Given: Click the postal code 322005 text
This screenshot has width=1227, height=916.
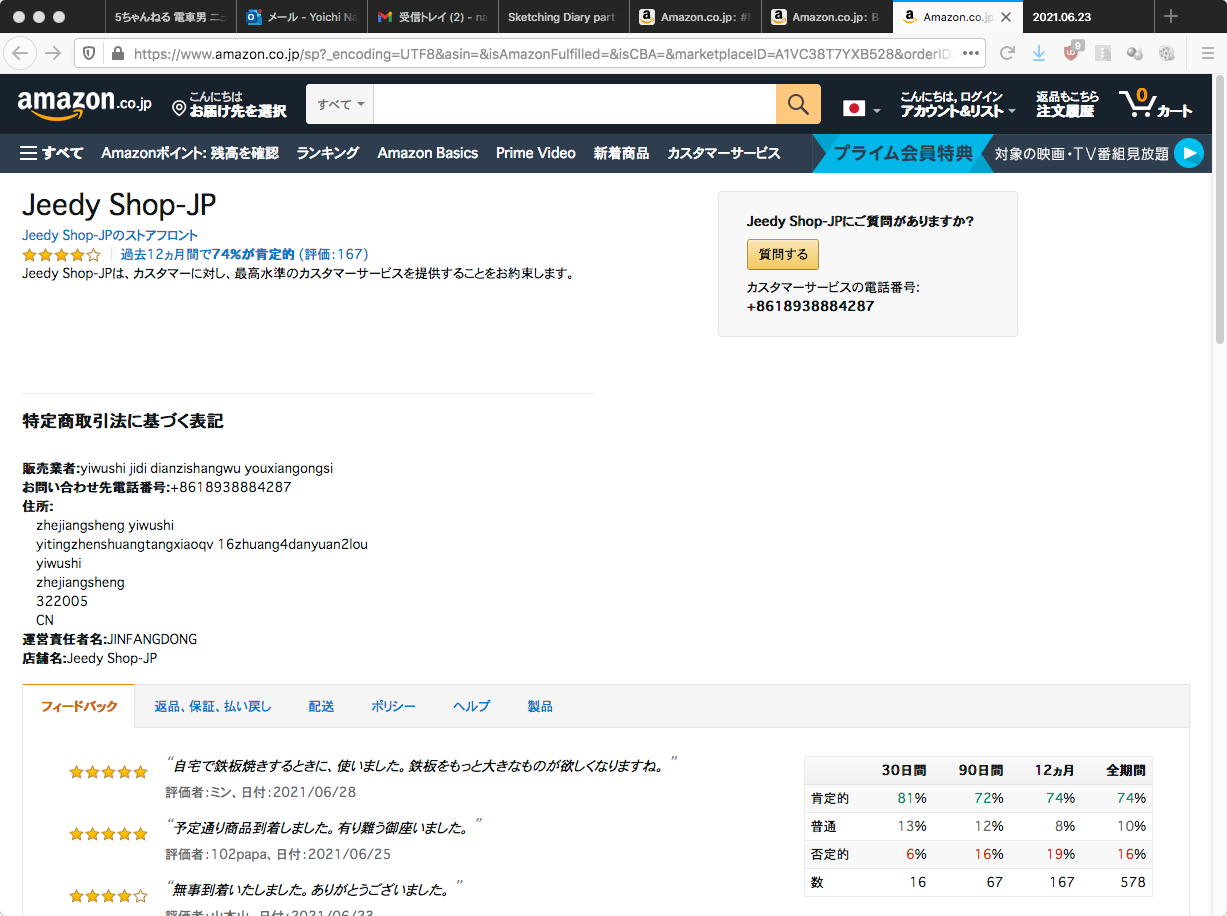Looking at the screenshot, I should (x=62, y=601).
